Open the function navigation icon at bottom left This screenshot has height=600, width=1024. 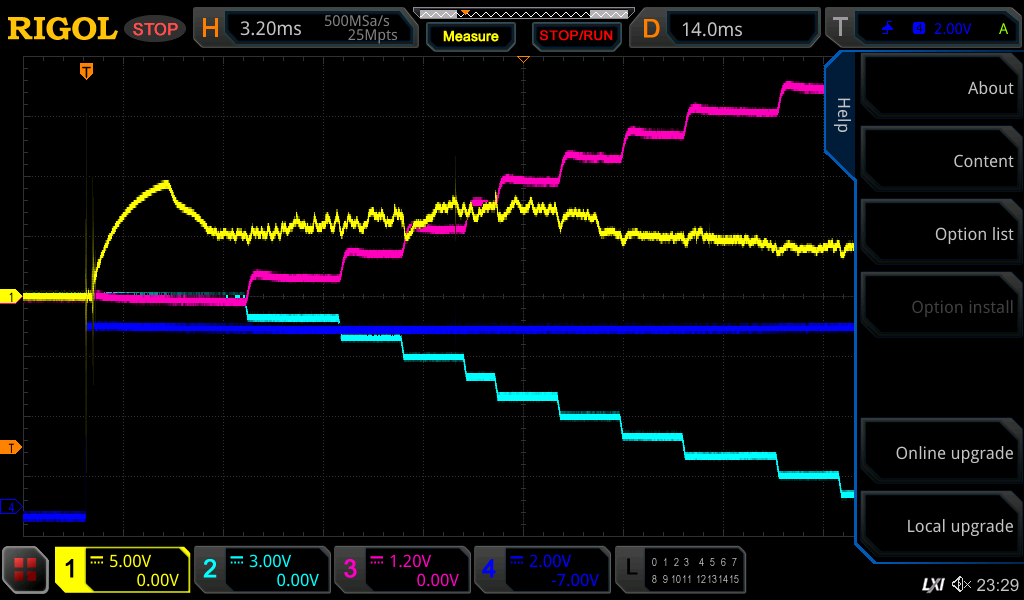click(x=25, y=570)
